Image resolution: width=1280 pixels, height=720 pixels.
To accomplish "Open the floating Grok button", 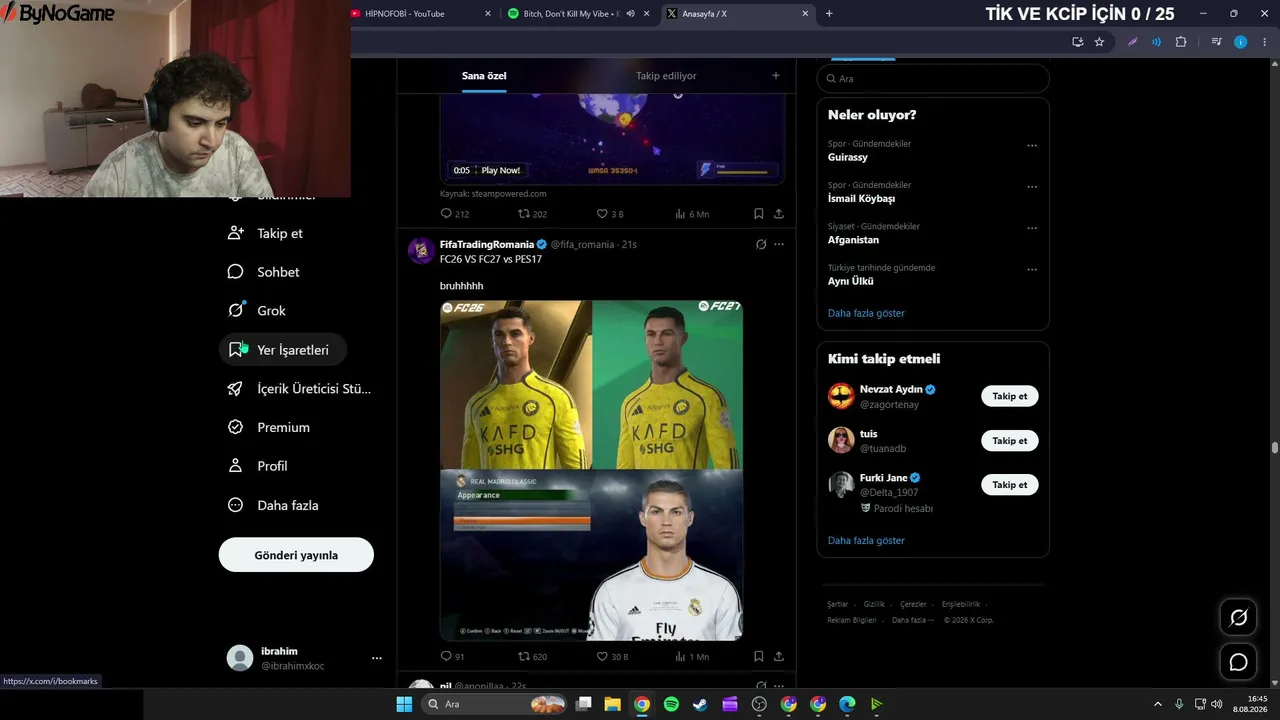I will coord(1238,618).
